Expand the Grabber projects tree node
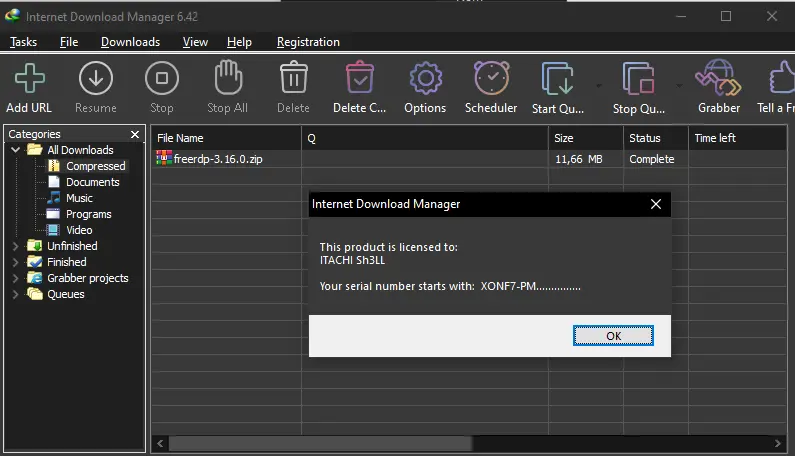 pyautogui.click(x=15, y=278)
